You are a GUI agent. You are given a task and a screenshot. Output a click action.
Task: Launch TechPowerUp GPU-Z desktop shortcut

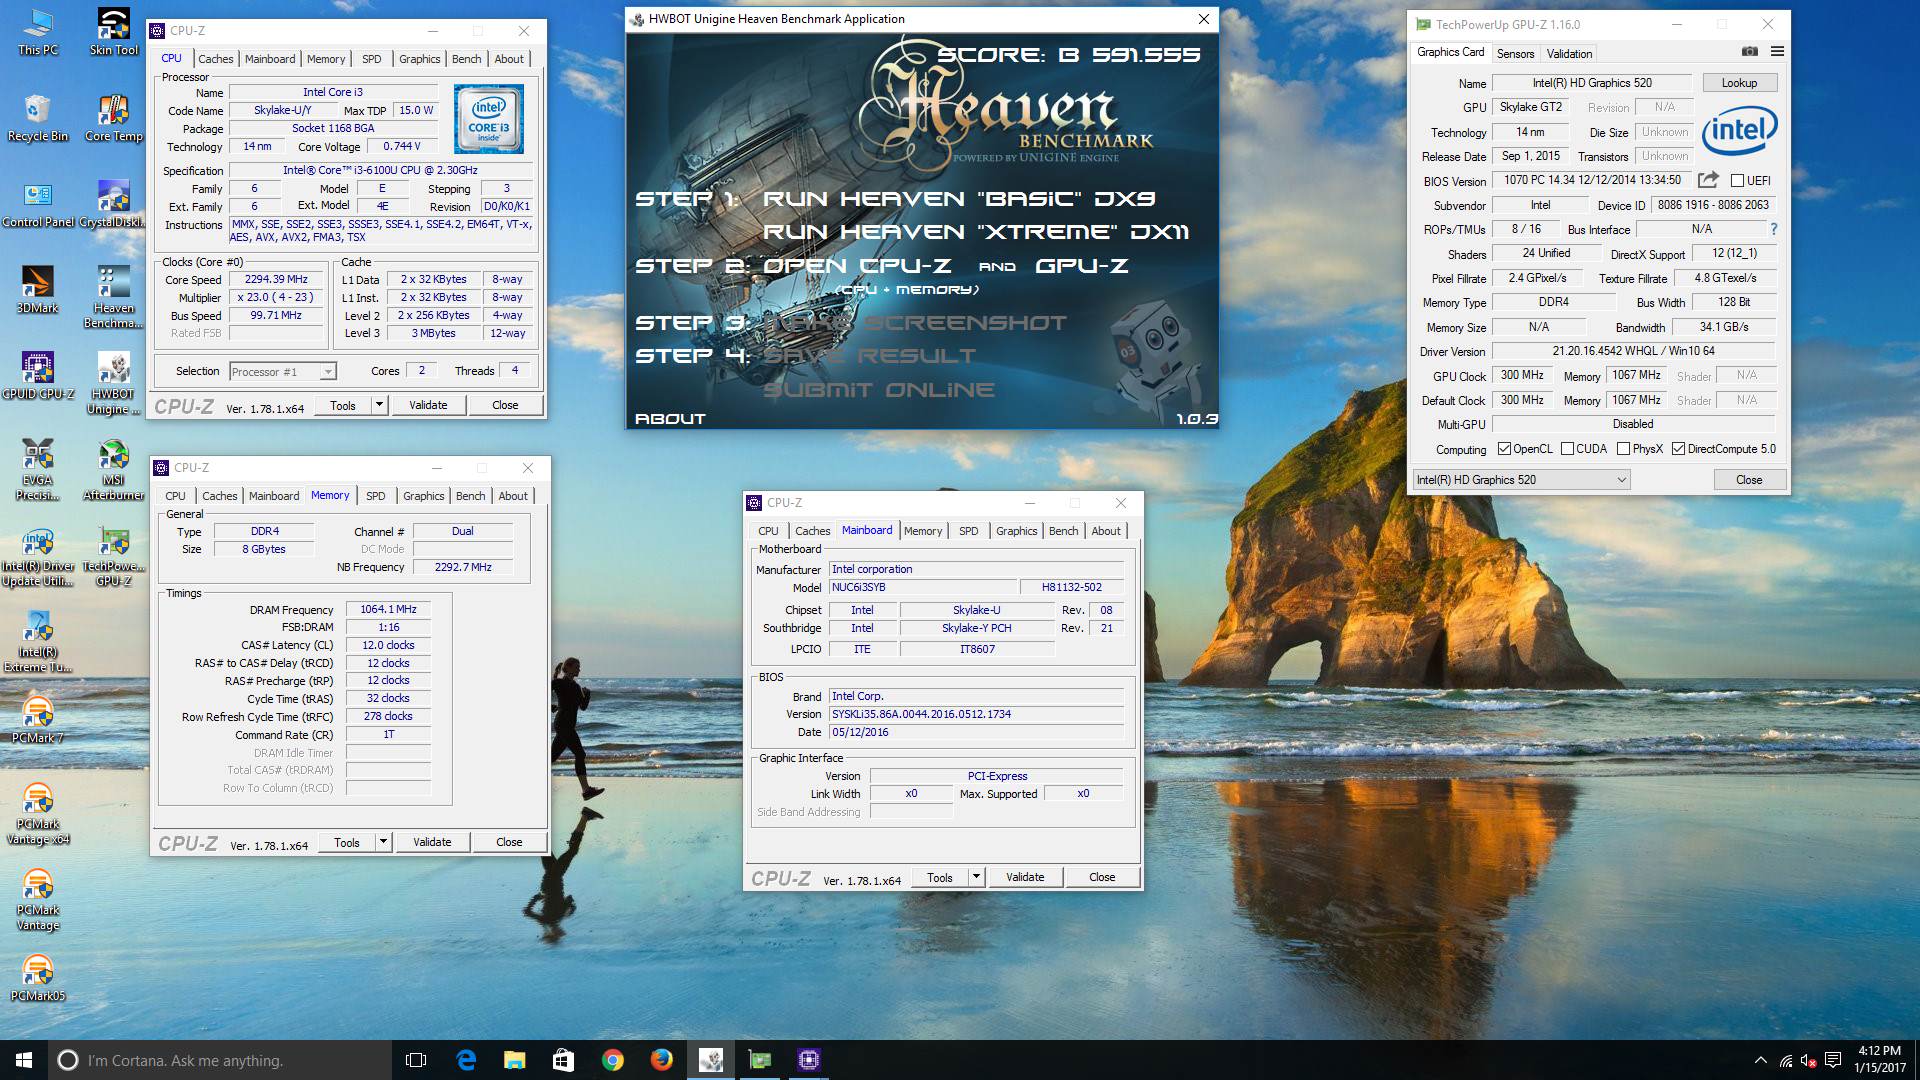[x=114, y=556]
